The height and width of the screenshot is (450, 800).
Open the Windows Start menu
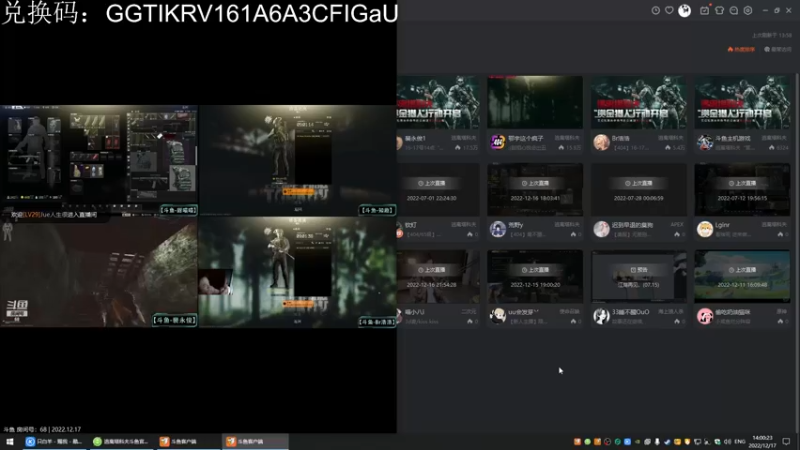pos(9,442)
